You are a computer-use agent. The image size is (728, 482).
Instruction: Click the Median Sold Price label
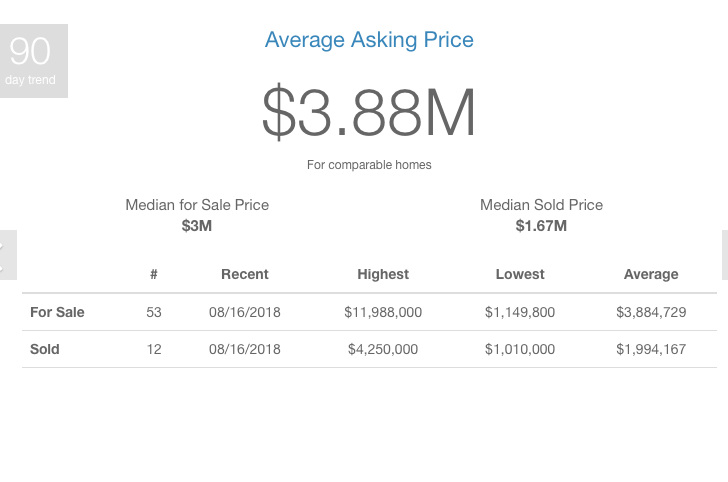point(541,205)
